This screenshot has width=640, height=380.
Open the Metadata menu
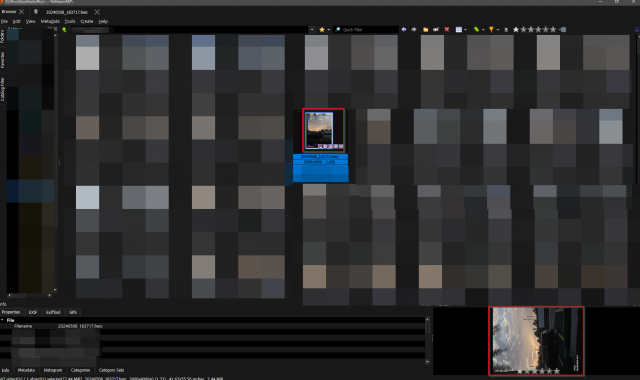coord(50,21)
